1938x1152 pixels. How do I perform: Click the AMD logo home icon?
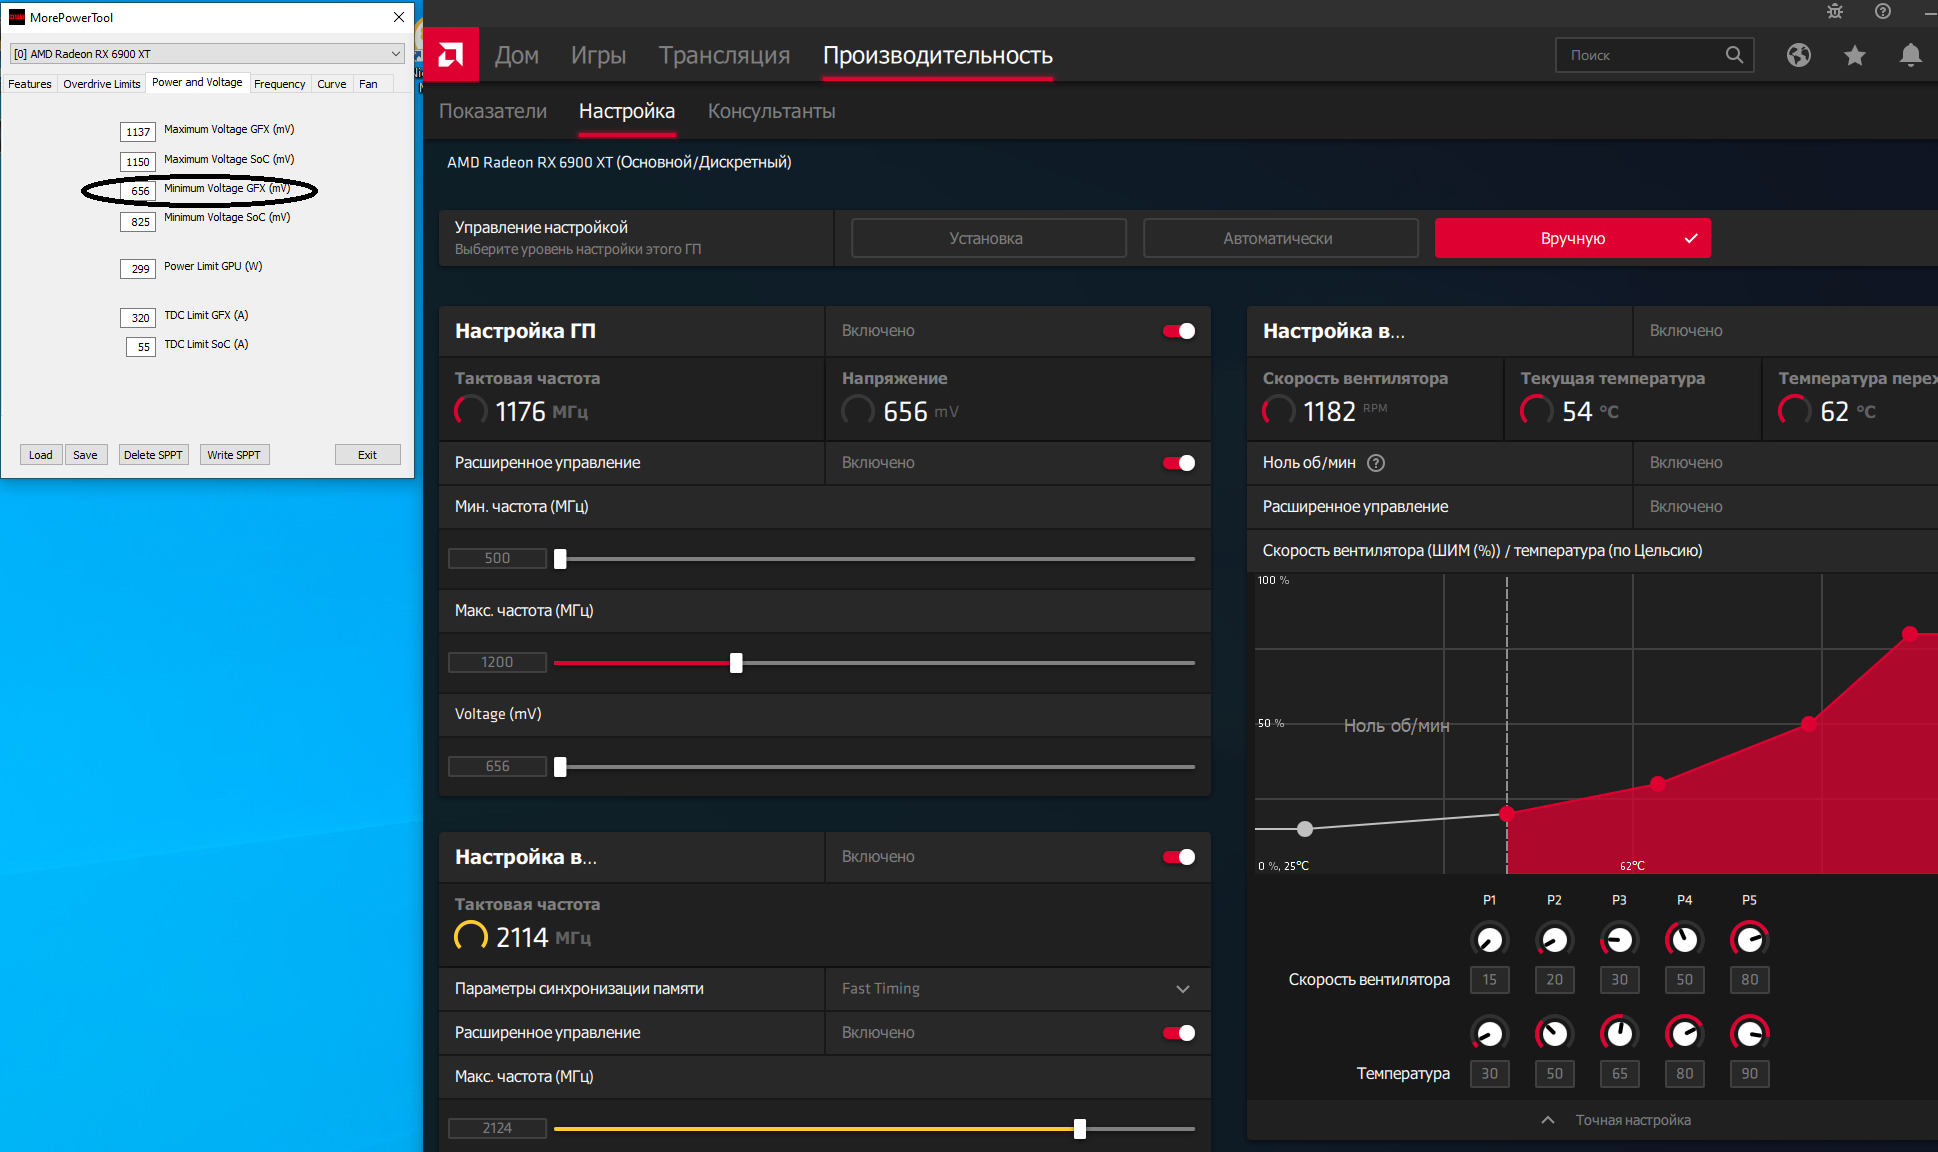point(451,55)
